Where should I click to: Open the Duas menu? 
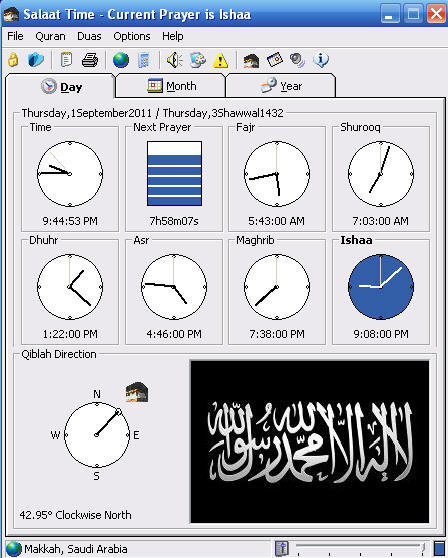click(x=89, y=36)
